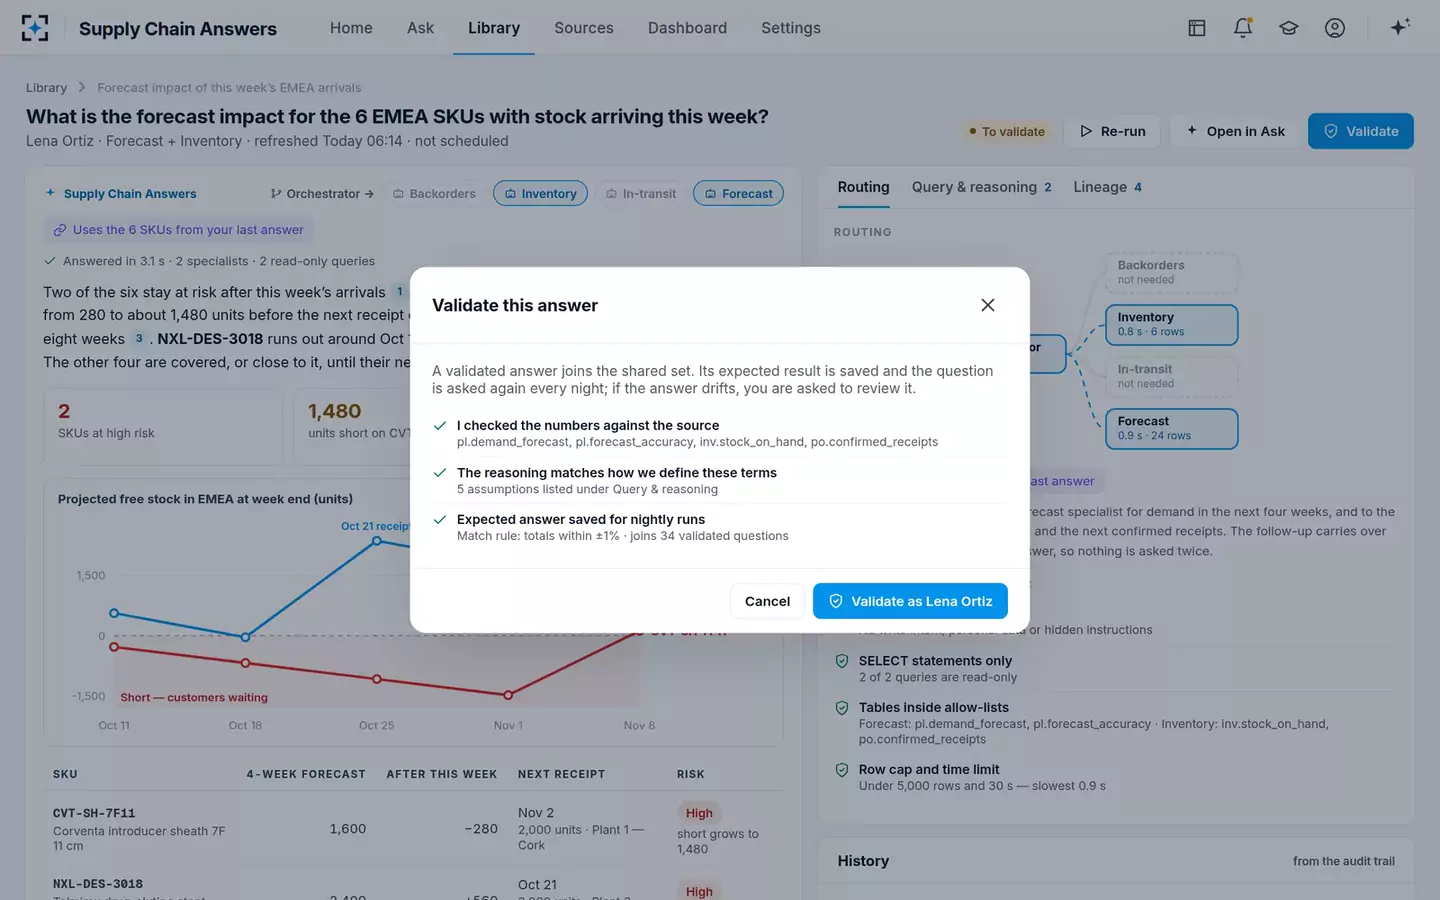Image resolution: width=1440 pixels, height=900 pixels.
Task: Toggle 'I checked the numbers against the source'
Action: (x=719, y=433)
